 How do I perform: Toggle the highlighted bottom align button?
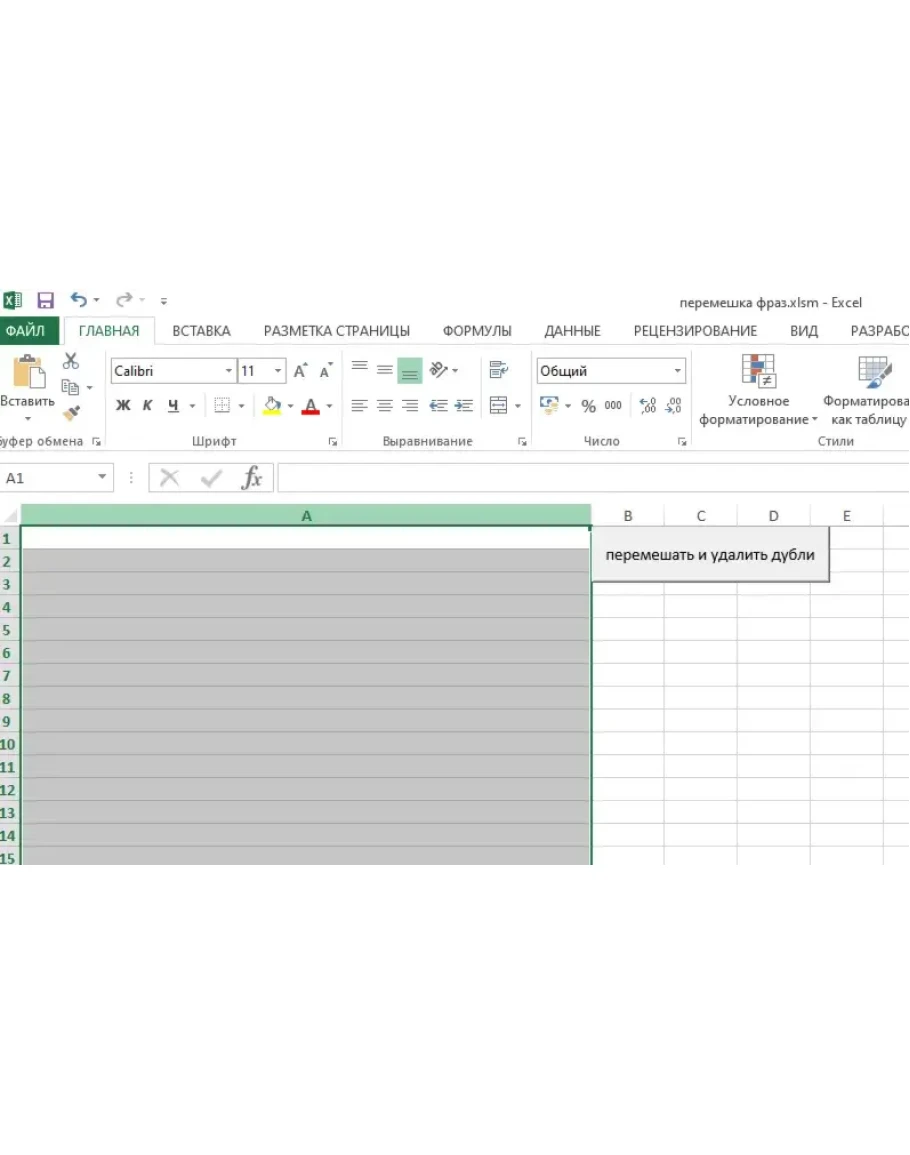[410, 371]
